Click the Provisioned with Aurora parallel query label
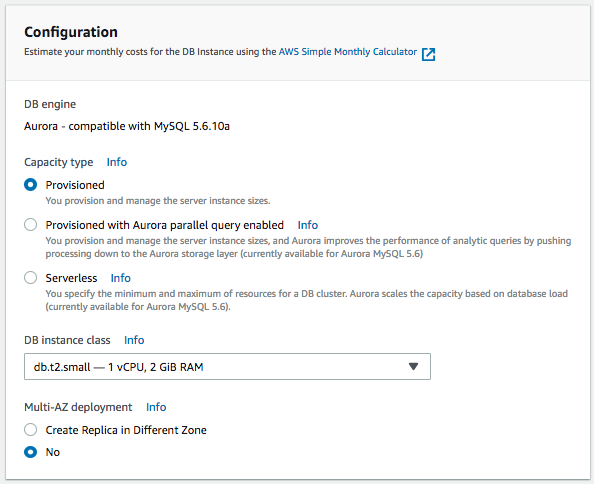 click(x=165, y=225)
